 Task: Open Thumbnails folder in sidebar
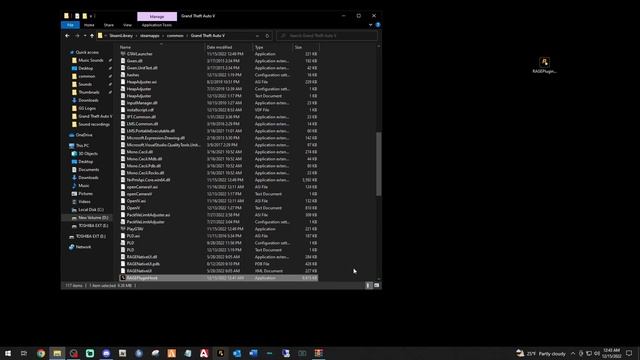(x=89, y=92)
